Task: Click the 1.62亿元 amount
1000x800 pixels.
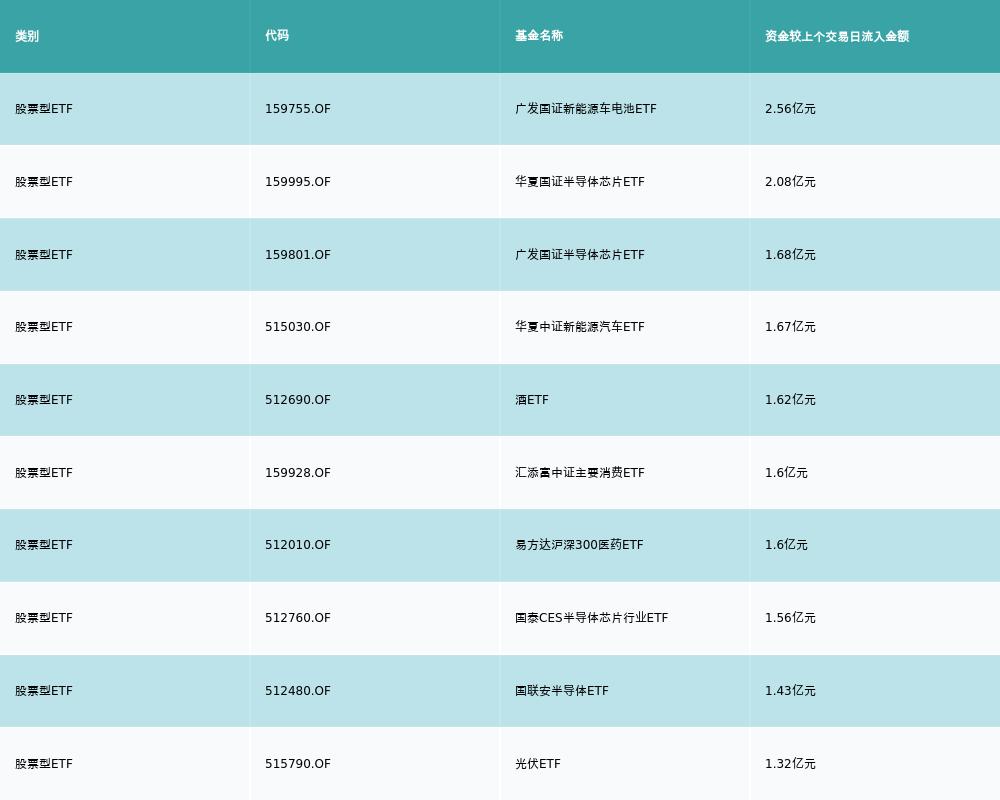Action: pyautogui.click(x=790, y=400)
